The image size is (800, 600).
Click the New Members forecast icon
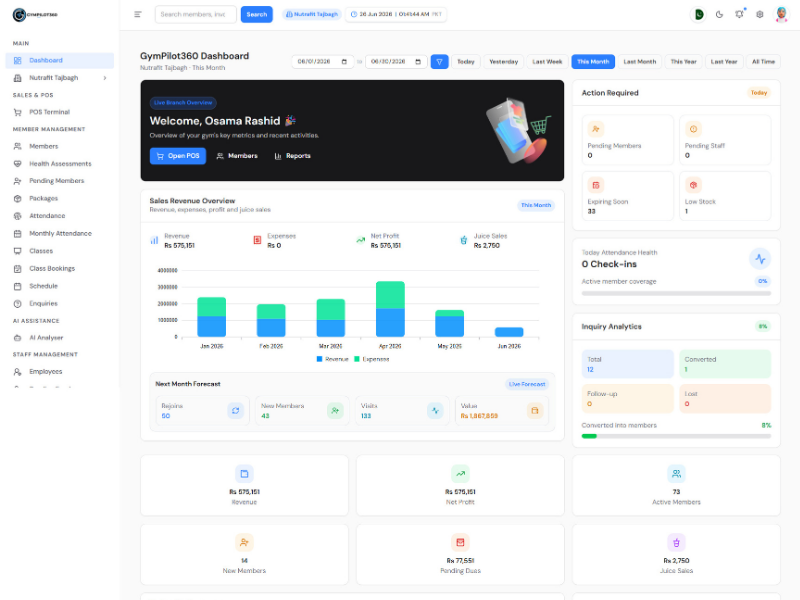point(335,410)
